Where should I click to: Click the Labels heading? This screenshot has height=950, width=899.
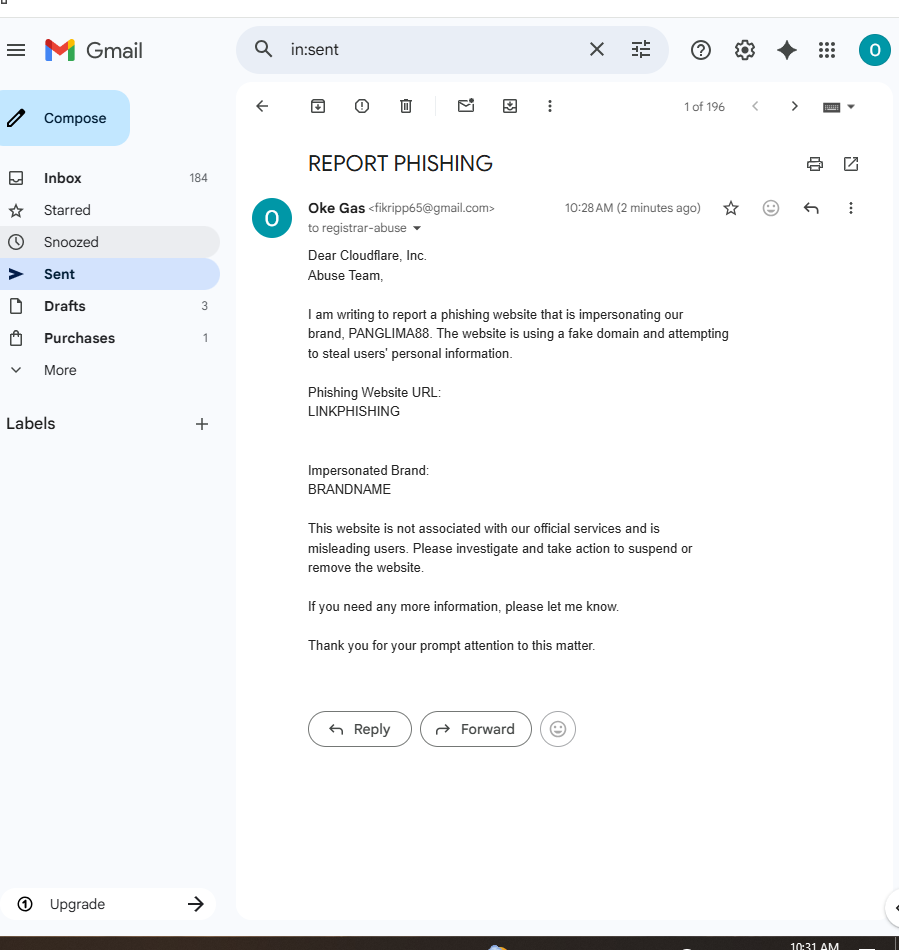coord(31,424)
